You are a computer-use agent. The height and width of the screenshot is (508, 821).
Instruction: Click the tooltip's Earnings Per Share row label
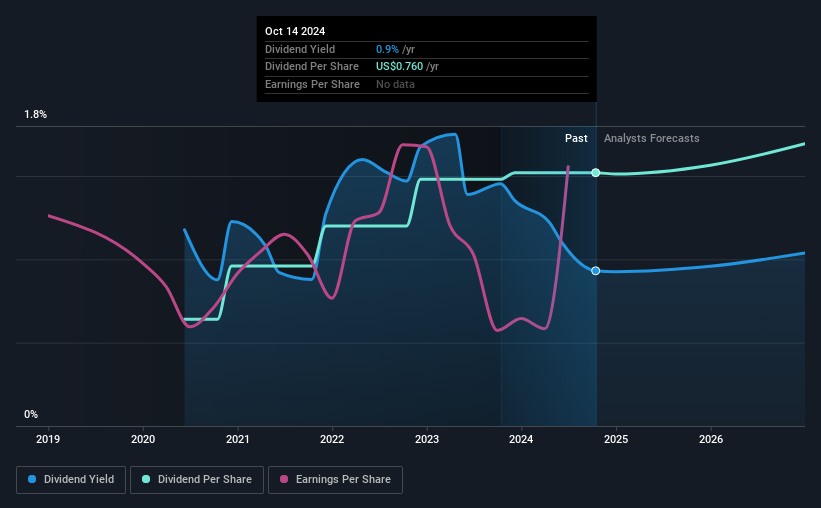point(313,84)
